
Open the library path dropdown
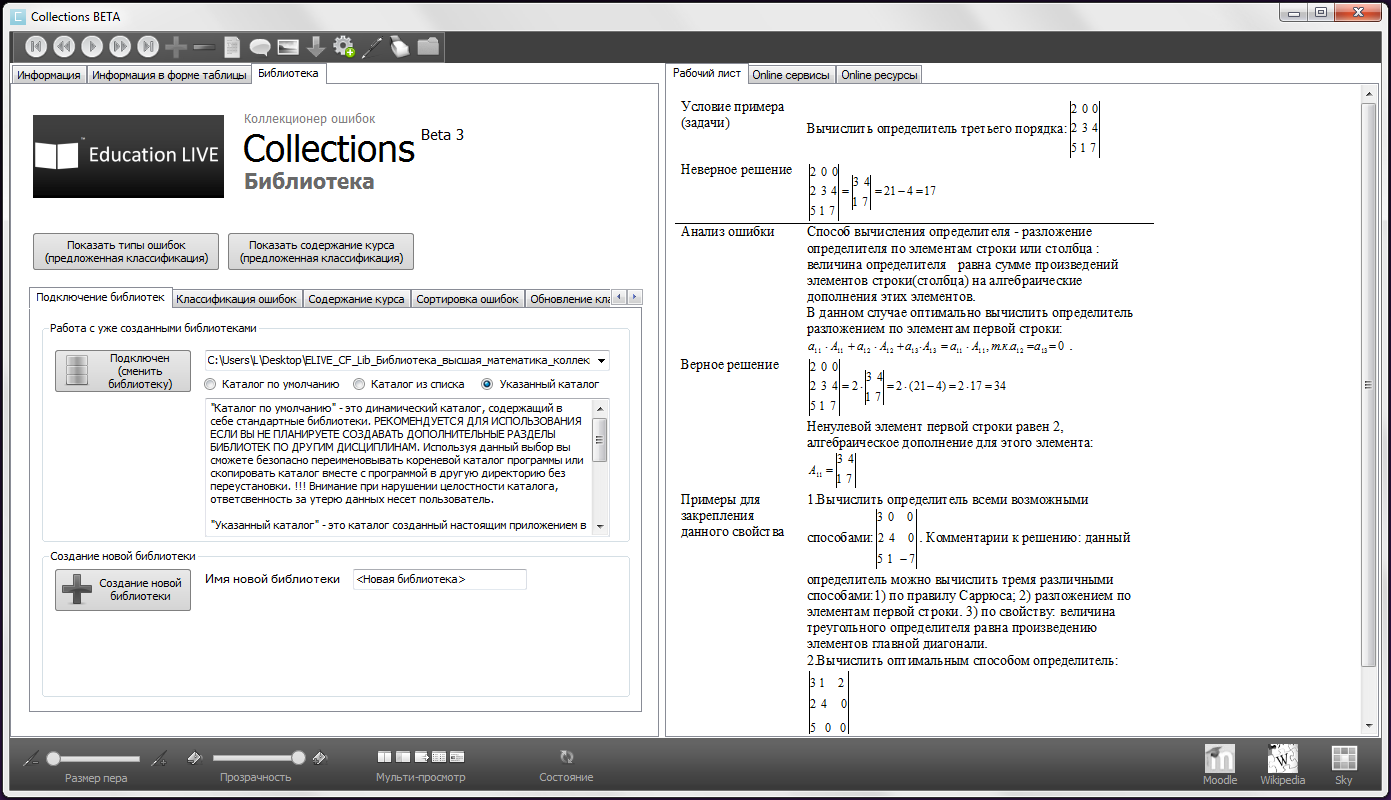point(601,360)
